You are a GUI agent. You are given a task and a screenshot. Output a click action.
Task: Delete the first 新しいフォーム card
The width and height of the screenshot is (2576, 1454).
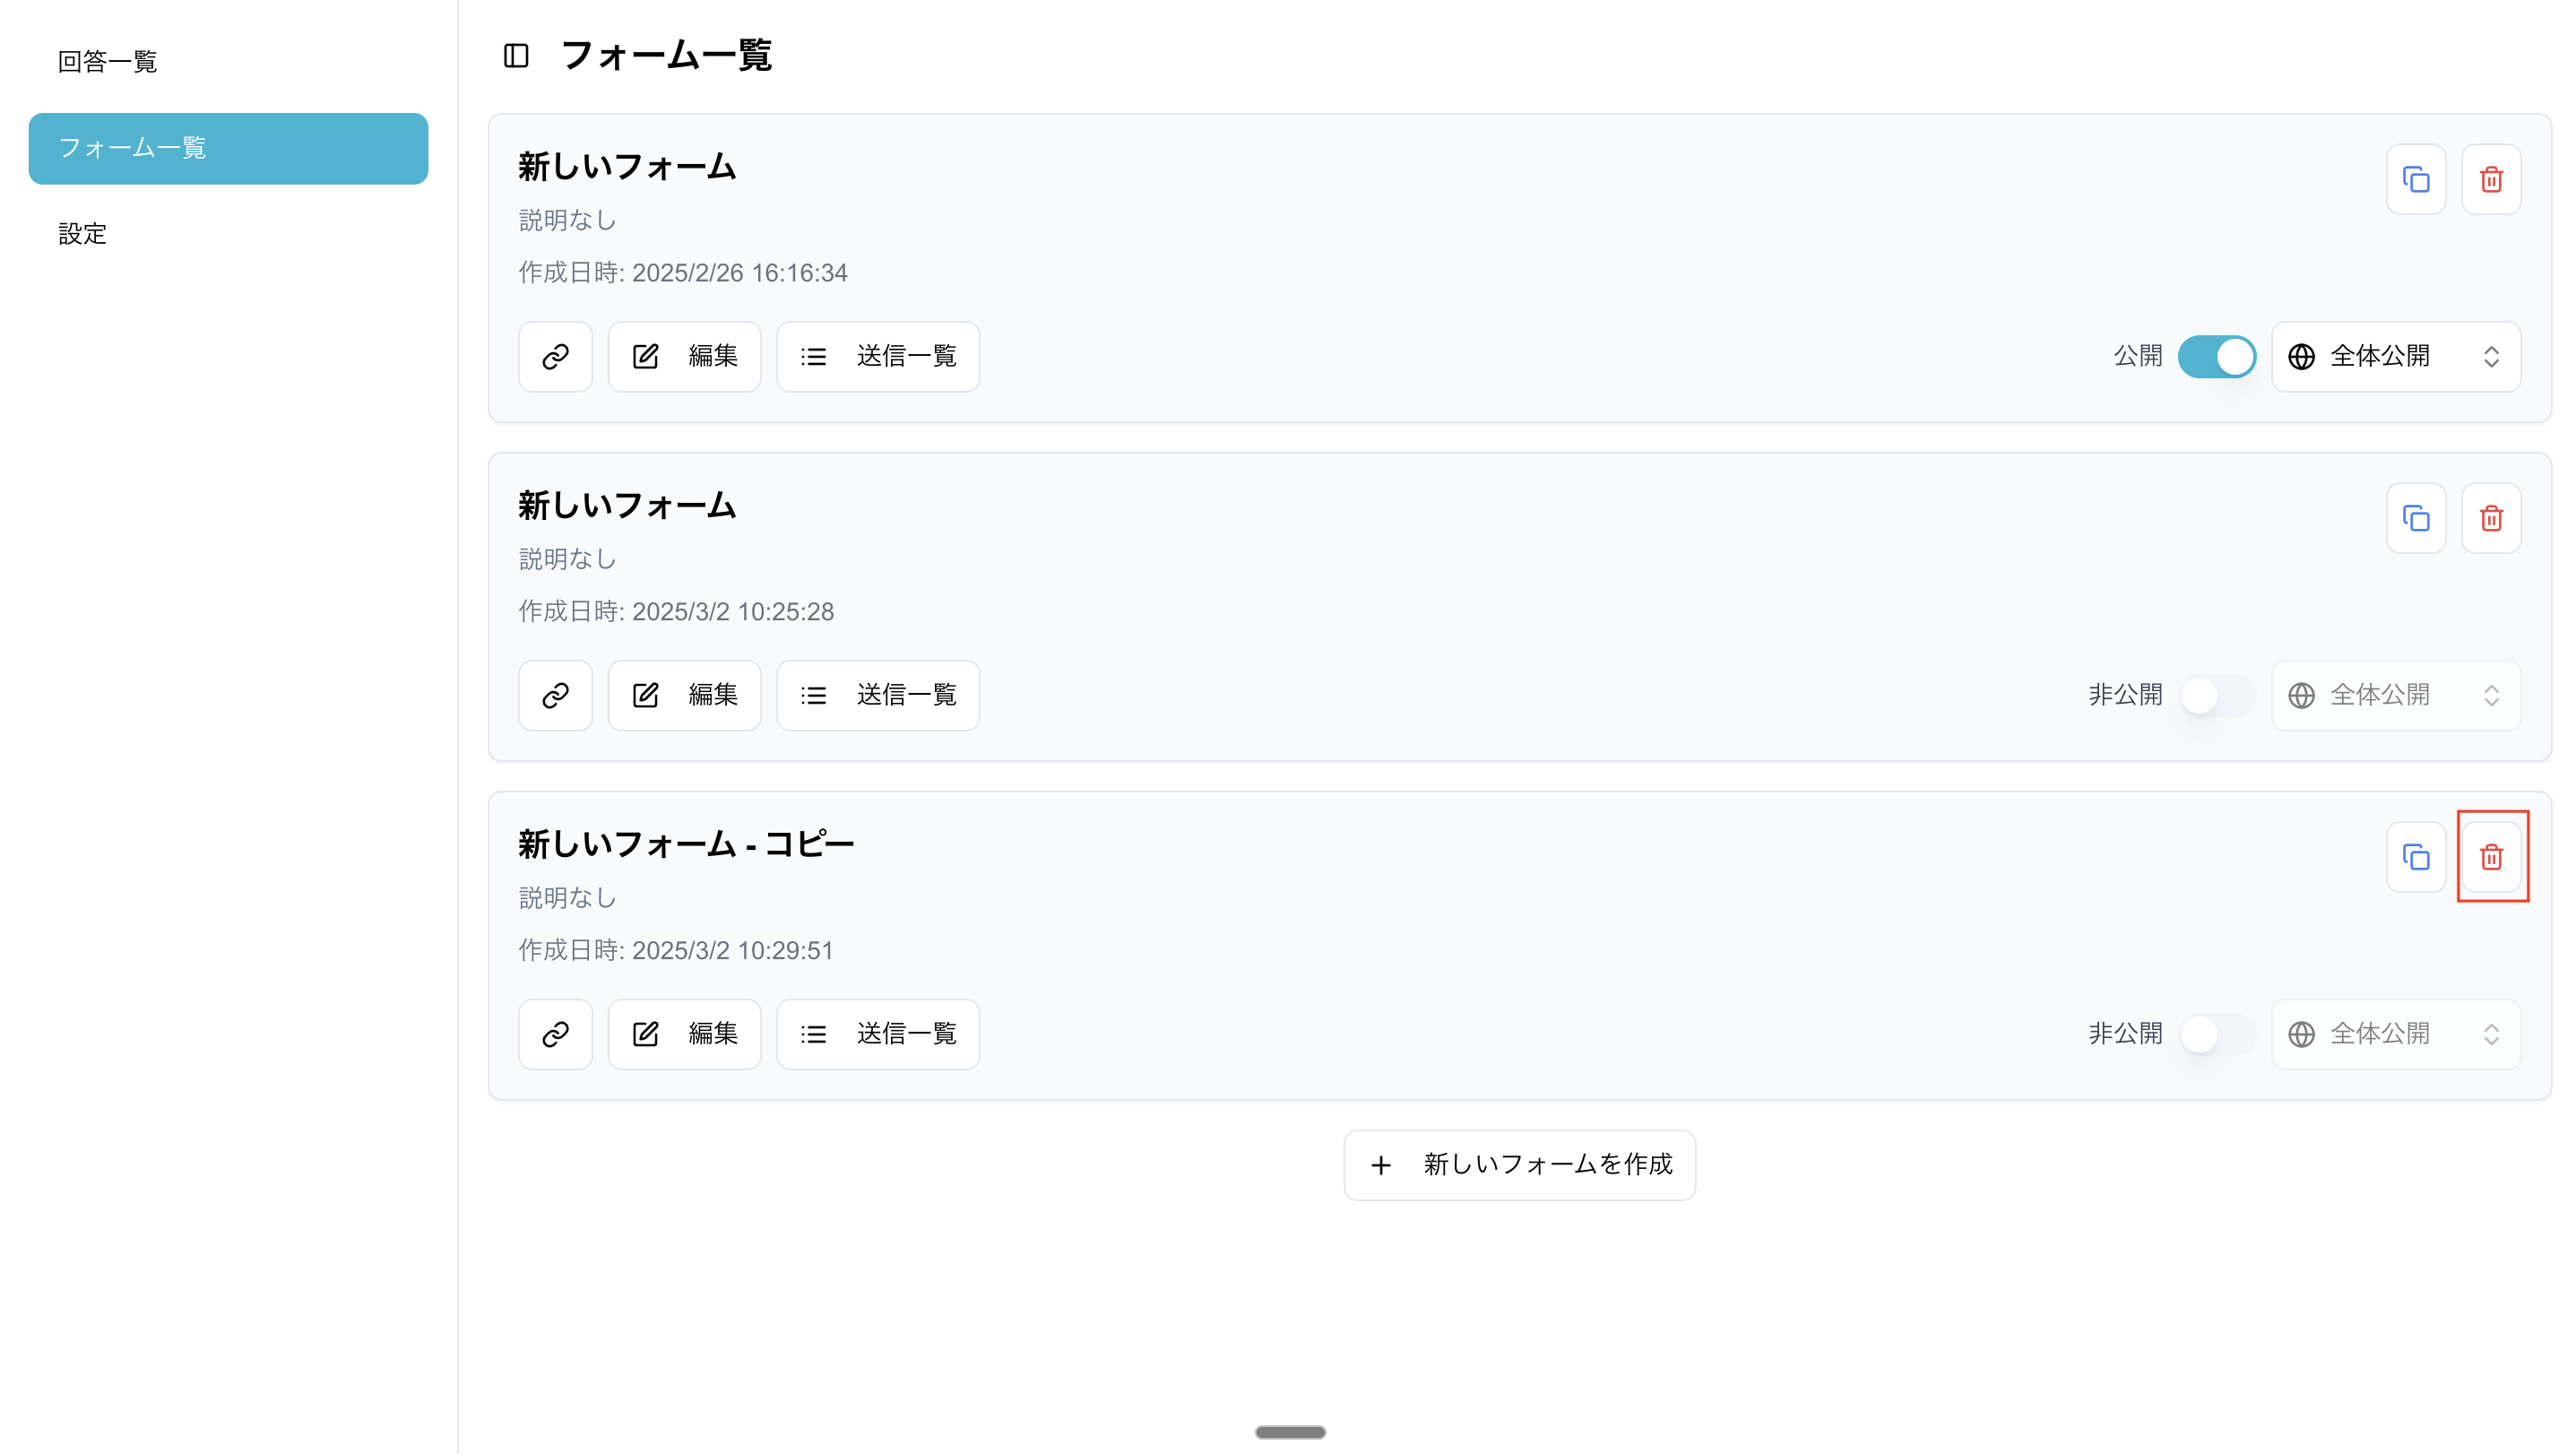[x=2490, y=180]
